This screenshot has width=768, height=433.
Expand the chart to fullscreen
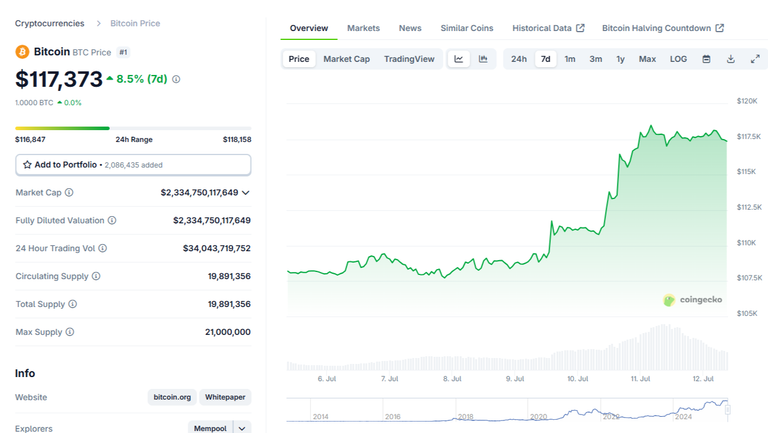click(755, 59)
